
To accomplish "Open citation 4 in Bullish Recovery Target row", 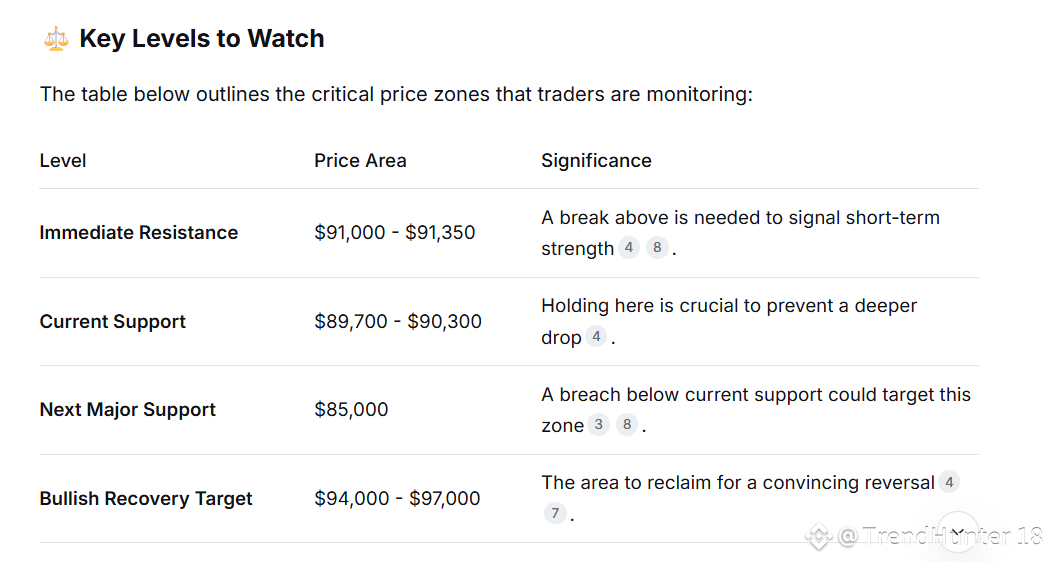I will tap(948, 483).
